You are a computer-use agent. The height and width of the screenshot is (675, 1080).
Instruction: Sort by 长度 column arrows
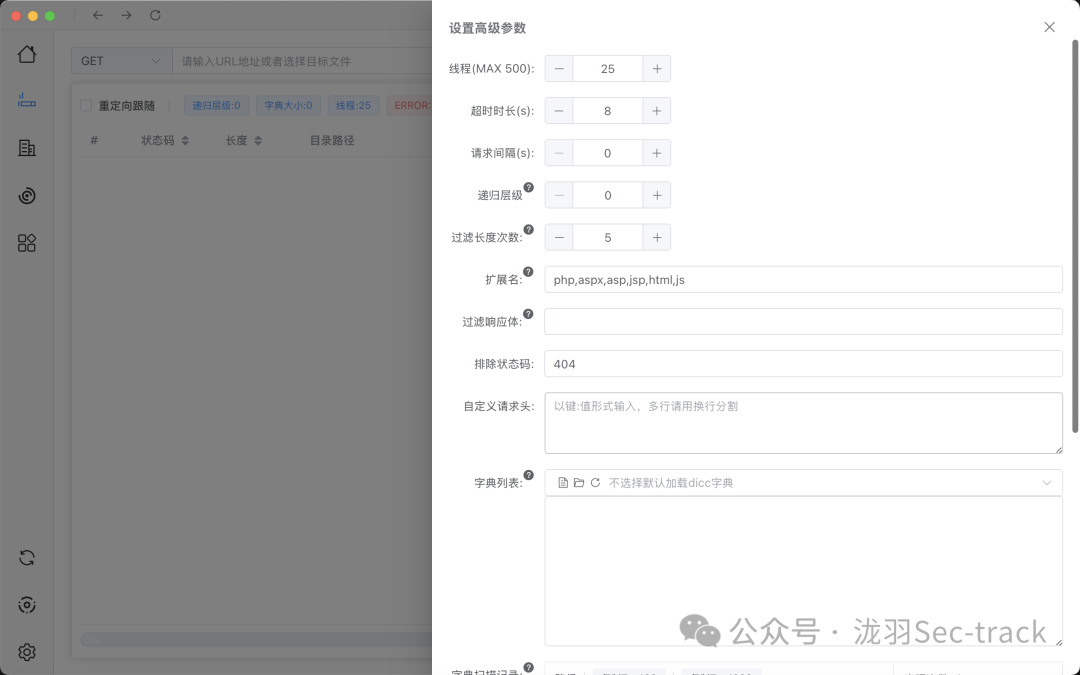(258, 141)
